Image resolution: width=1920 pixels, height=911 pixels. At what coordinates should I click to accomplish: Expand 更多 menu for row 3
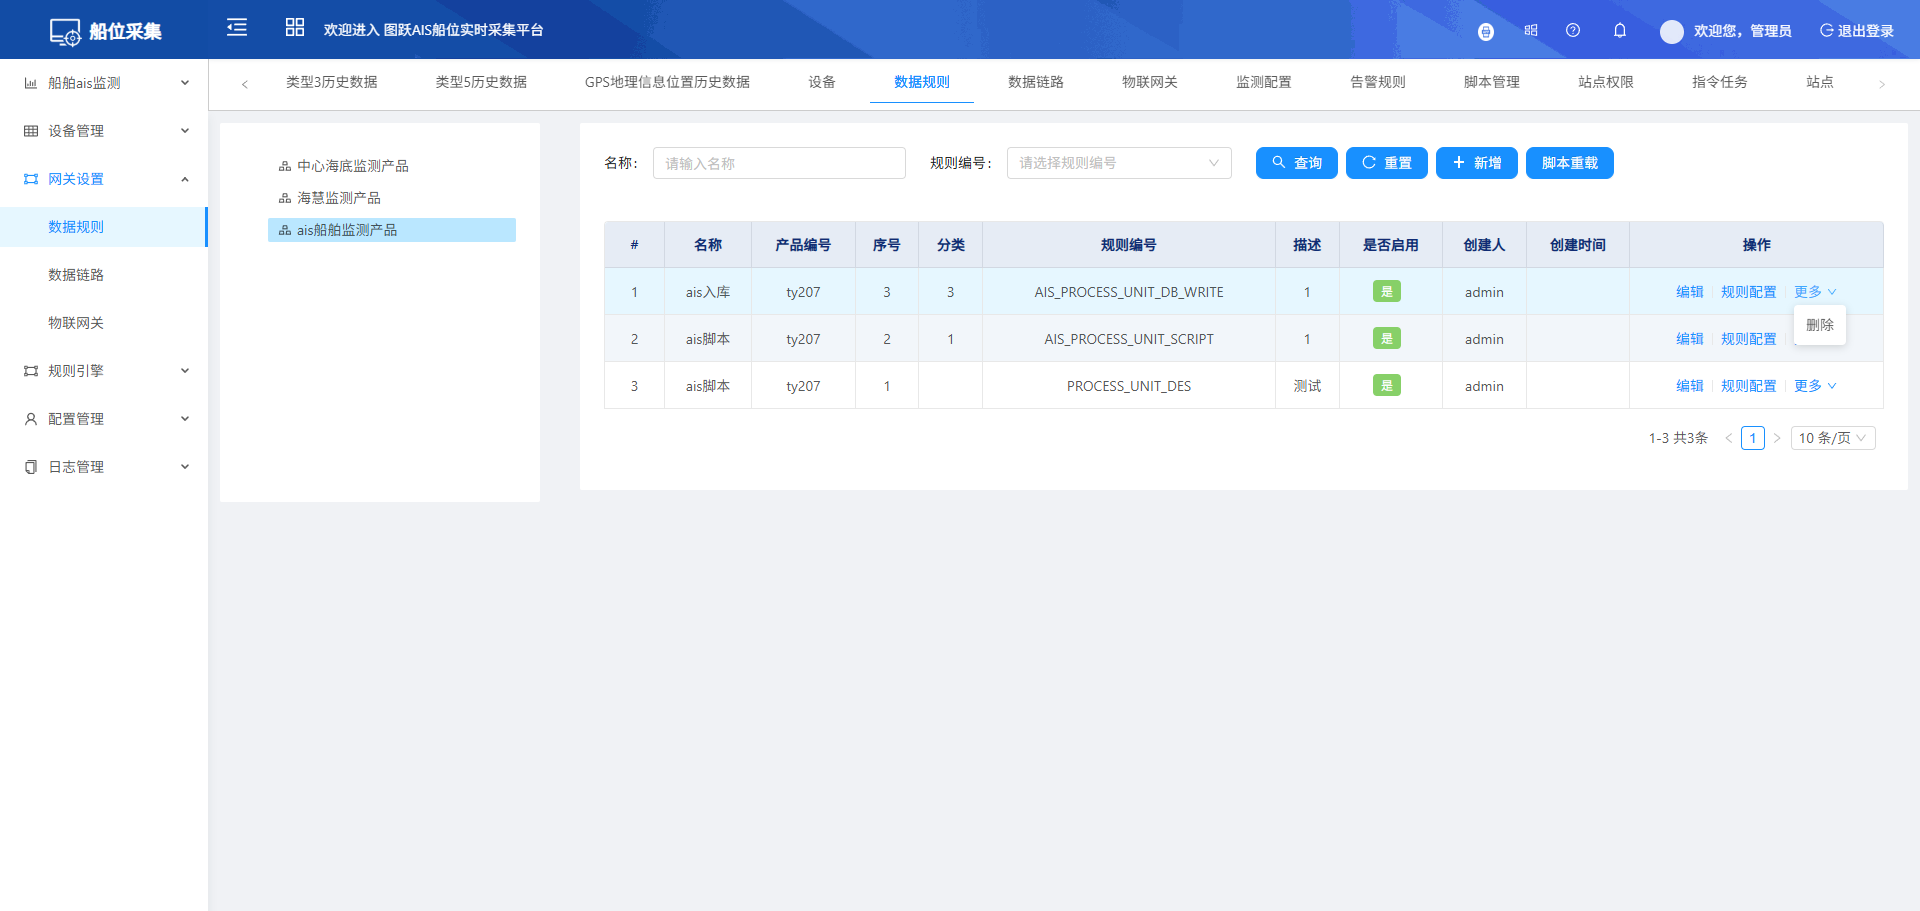pyautogui.click(x=1814, y=386)
